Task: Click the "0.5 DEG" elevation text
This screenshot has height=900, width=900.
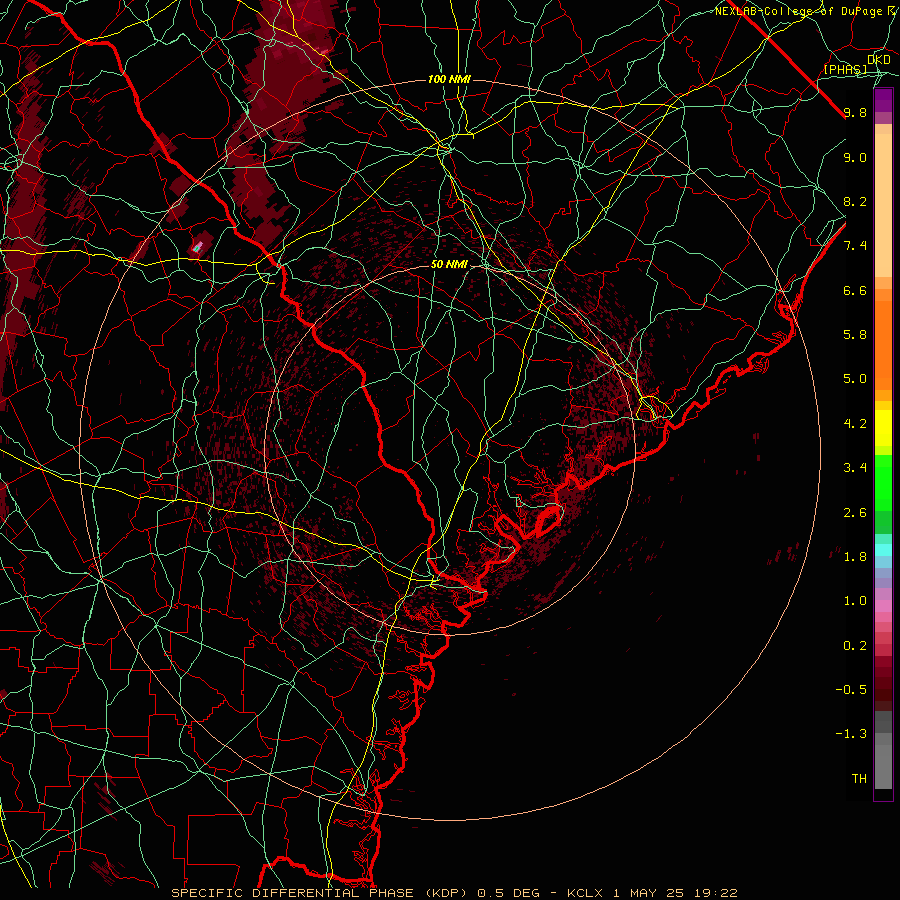Action: [509, 893]
